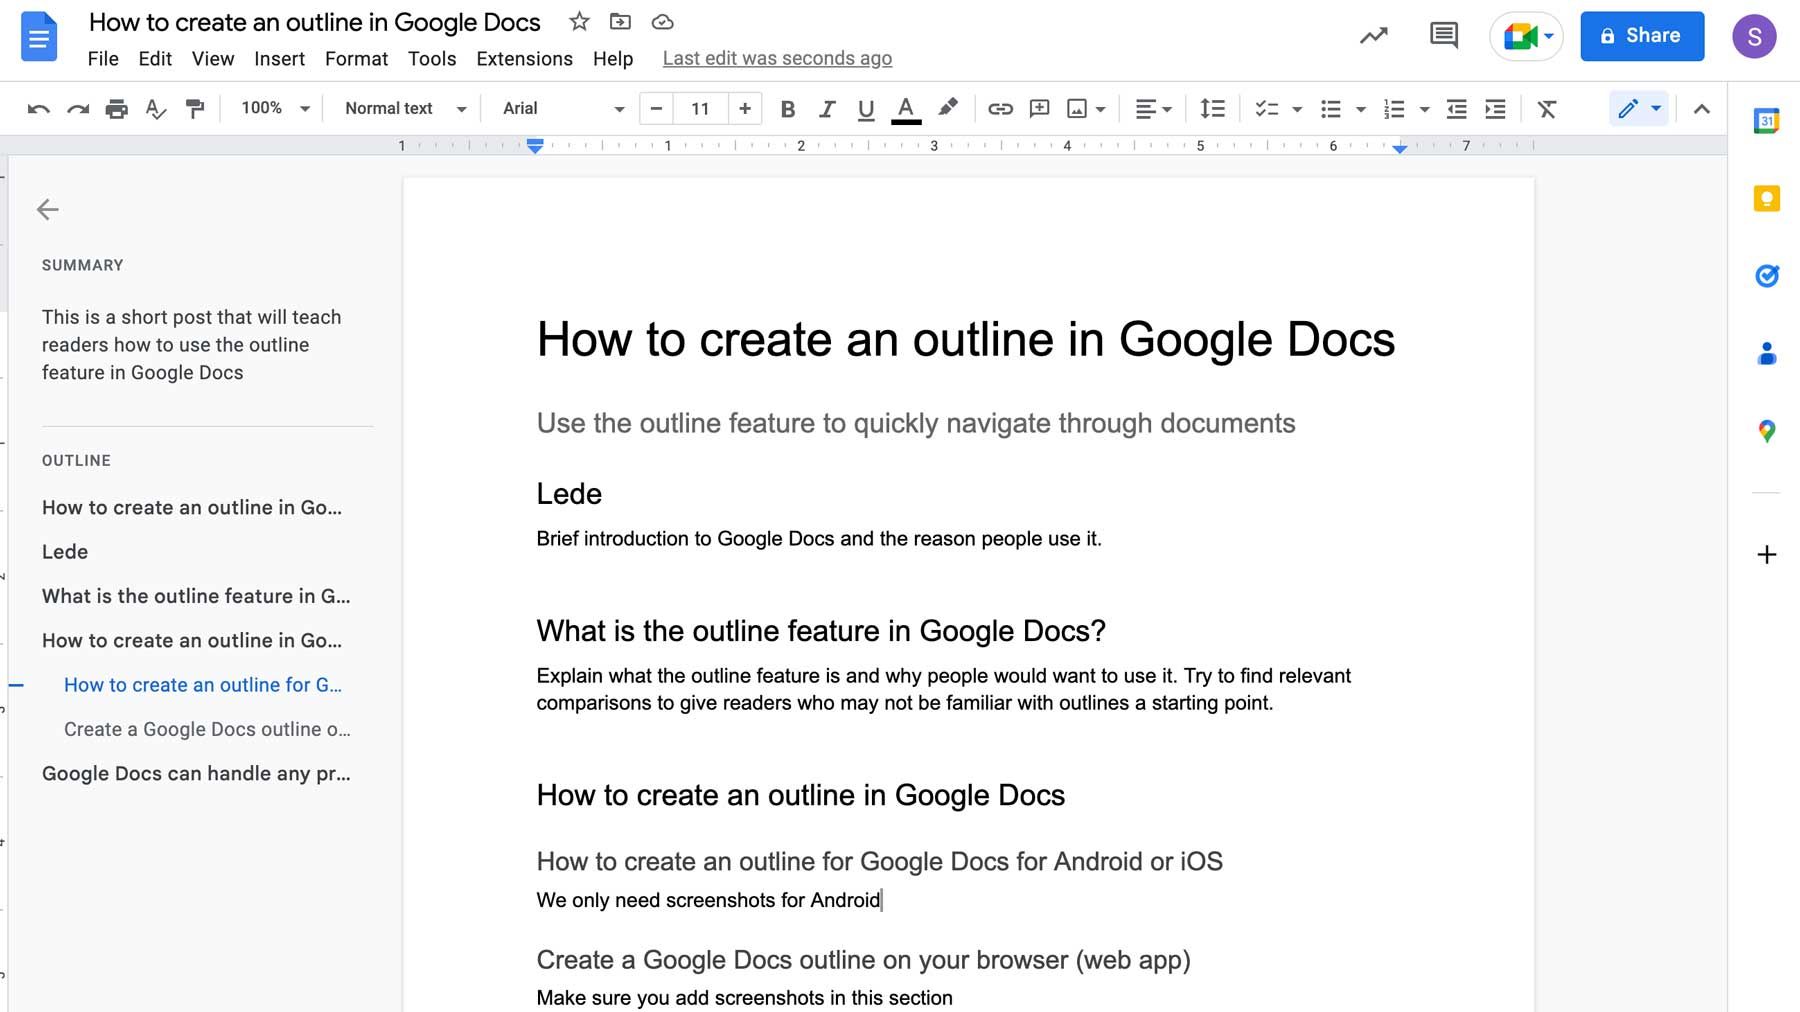Open image insert options arrow
1800x1012 pixels.
(x=1100, y=109)
